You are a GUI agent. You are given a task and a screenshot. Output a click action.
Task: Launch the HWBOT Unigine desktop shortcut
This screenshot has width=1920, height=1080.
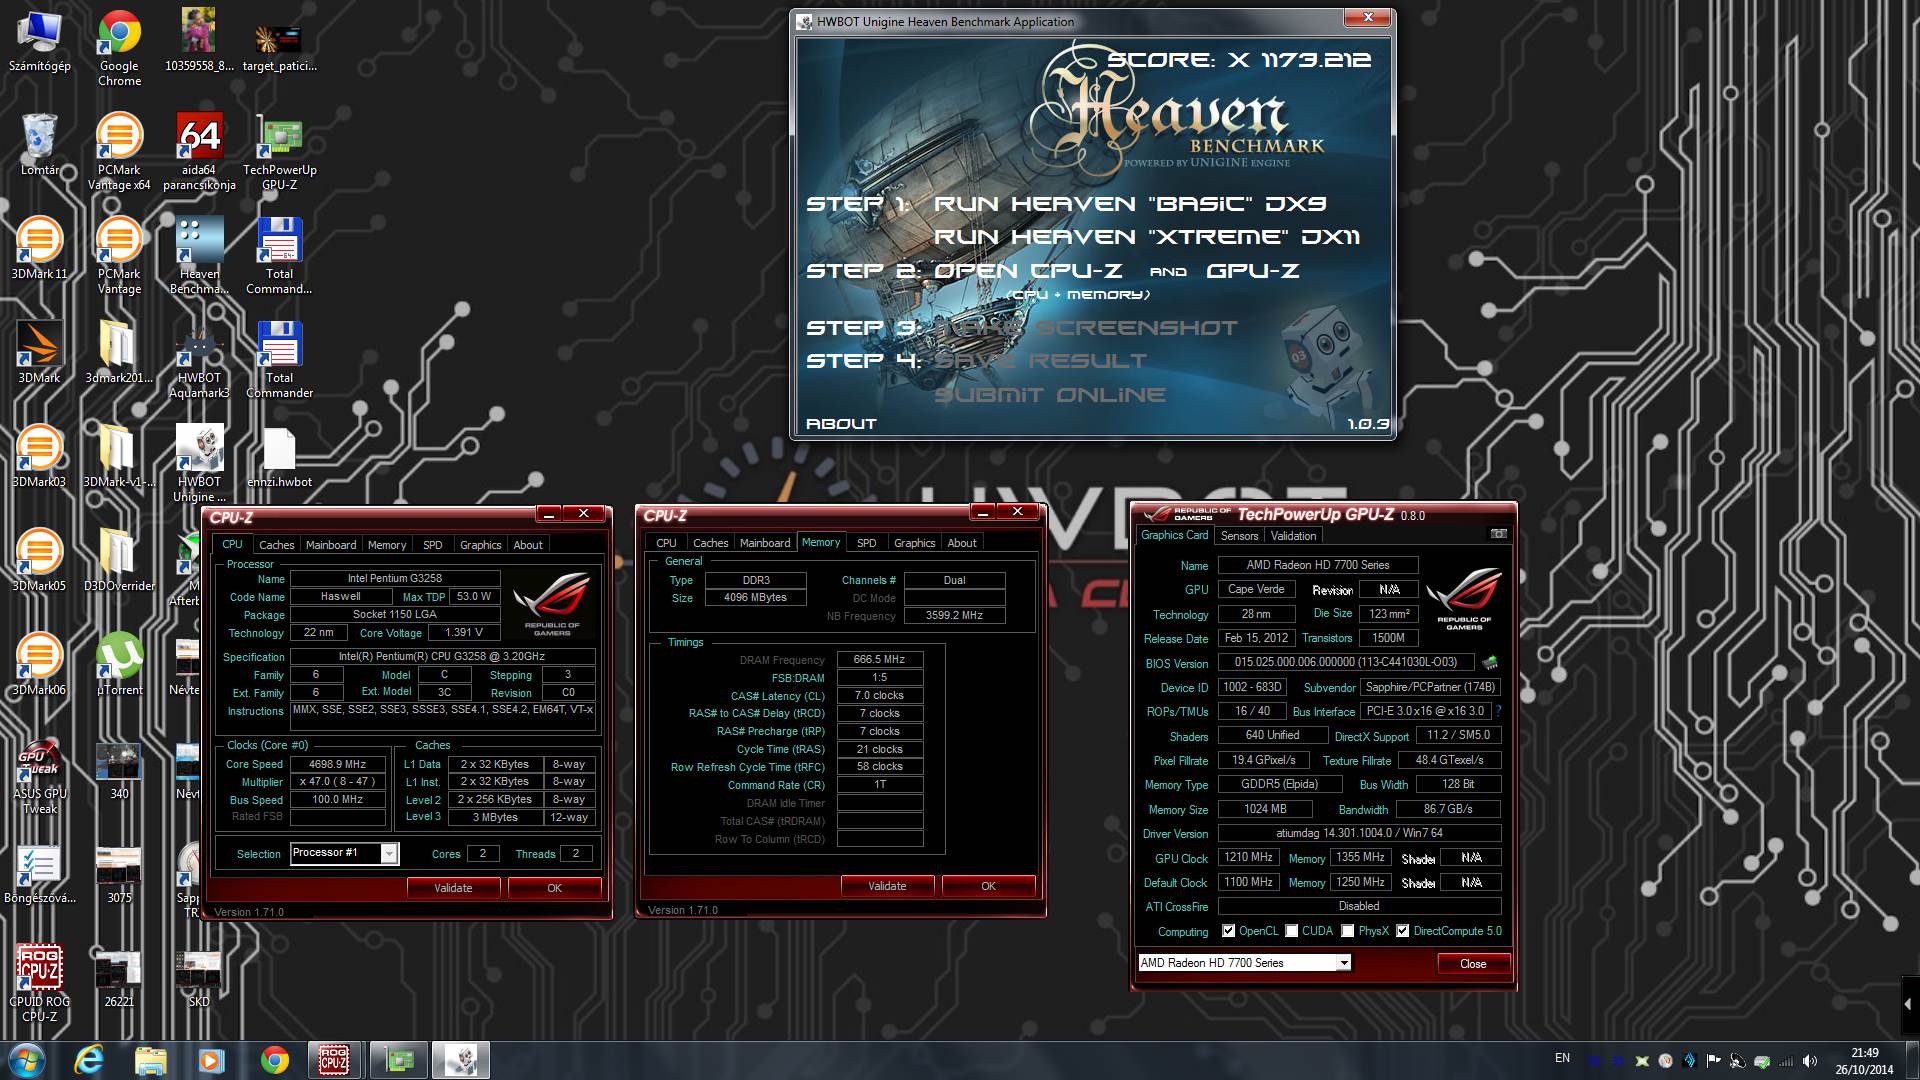(199, 463)
